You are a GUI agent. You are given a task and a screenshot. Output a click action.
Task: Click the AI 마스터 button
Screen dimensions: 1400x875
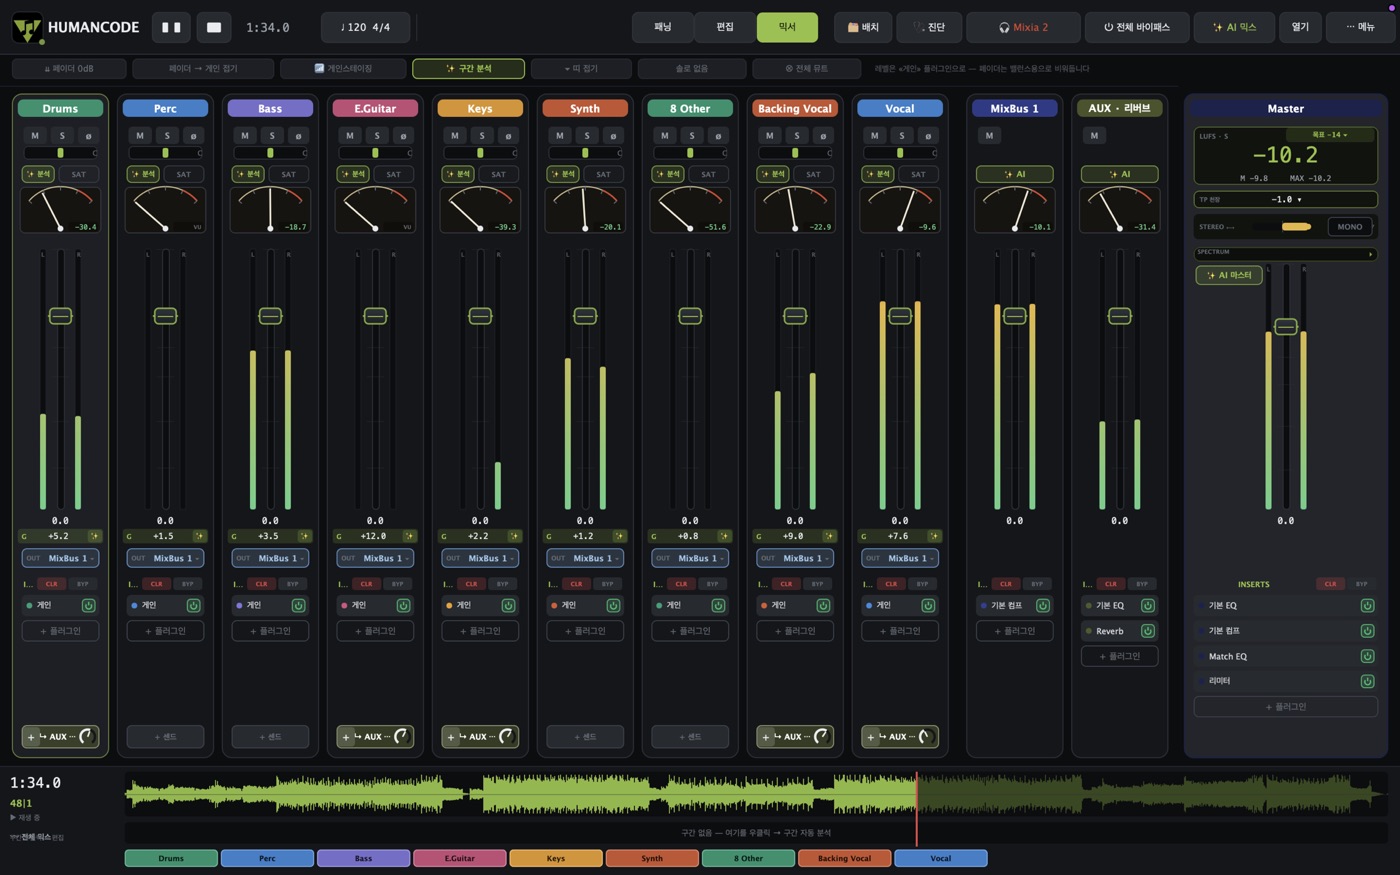[1229, 275]
